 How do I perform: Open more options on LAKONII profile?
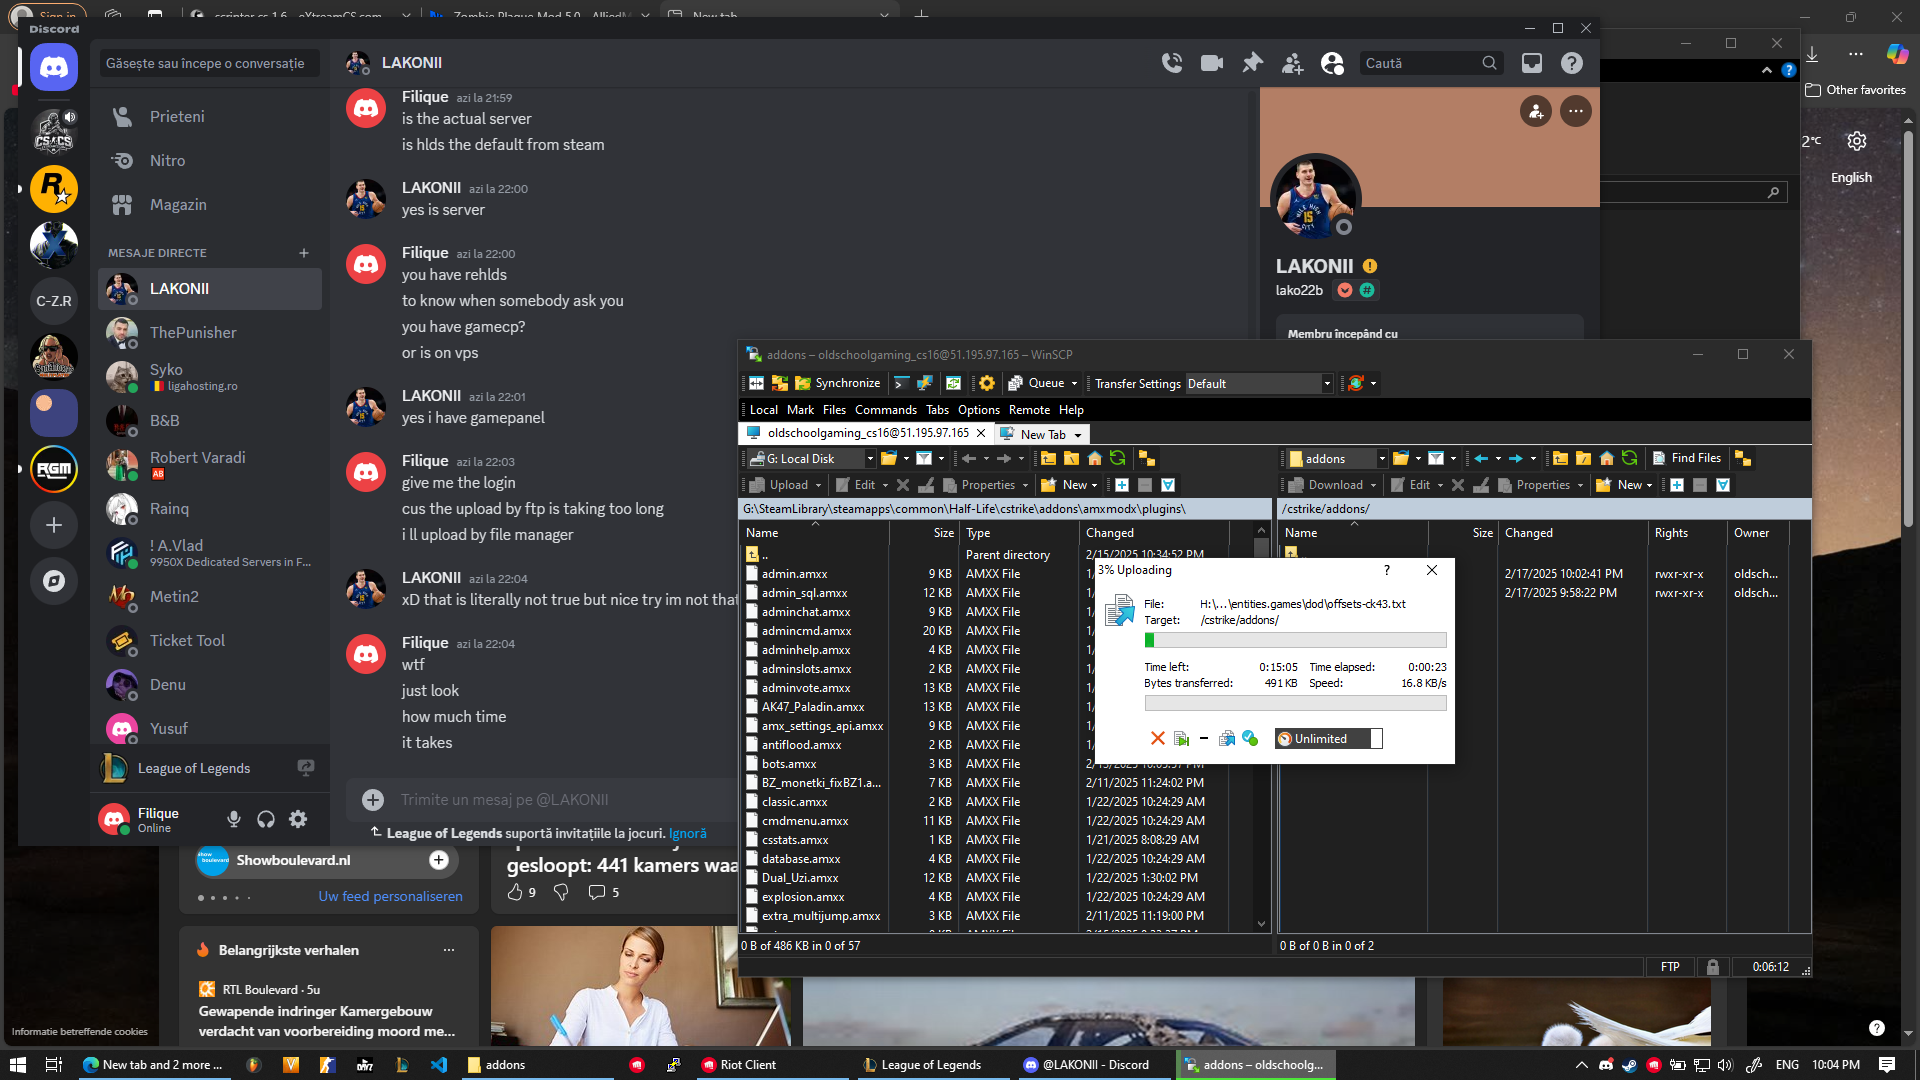click(x=1576, y=111)
